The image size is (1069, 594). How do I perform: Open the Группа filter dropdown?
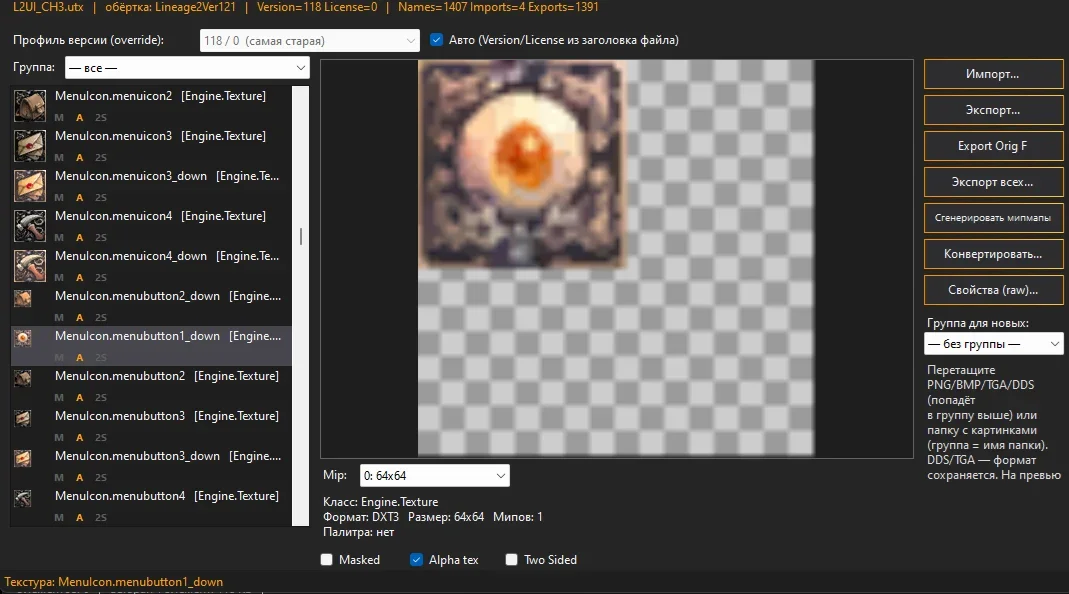187,68
